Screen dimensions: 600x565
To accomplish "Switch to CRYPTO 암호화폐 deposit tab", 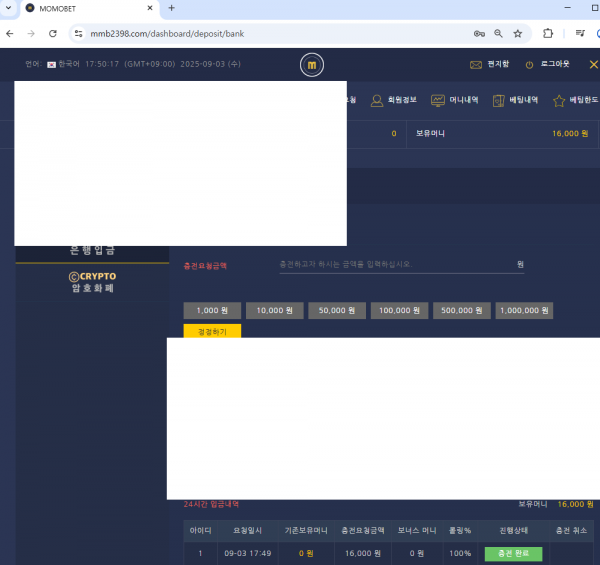I will [92, 282].
